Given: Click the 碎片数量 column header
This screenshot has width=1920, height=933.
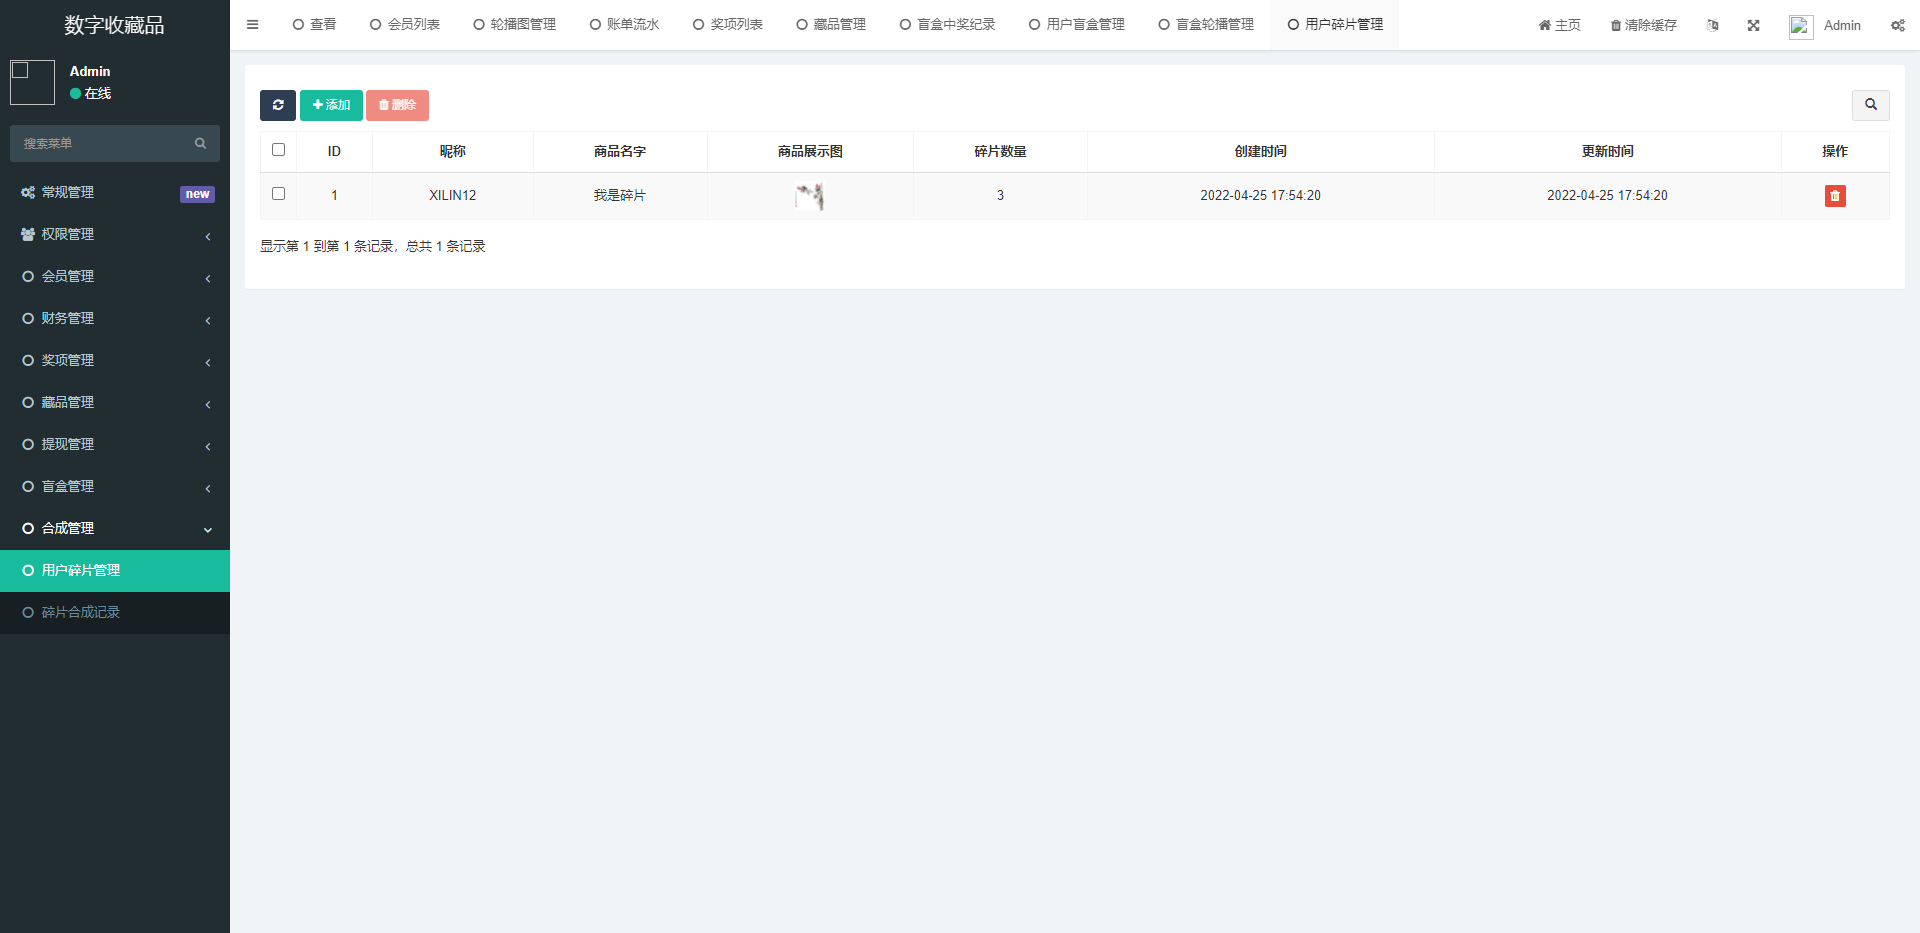Looking at the screenshot, I should (1000, 151).
